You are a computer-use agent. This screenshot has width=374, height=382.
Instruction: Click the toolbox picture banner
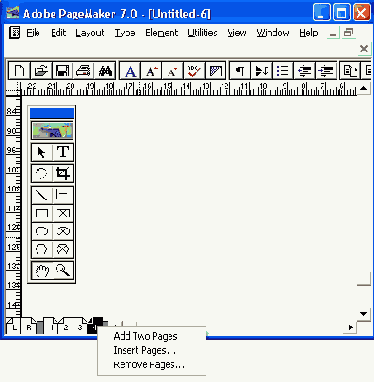tap(52, 130)
